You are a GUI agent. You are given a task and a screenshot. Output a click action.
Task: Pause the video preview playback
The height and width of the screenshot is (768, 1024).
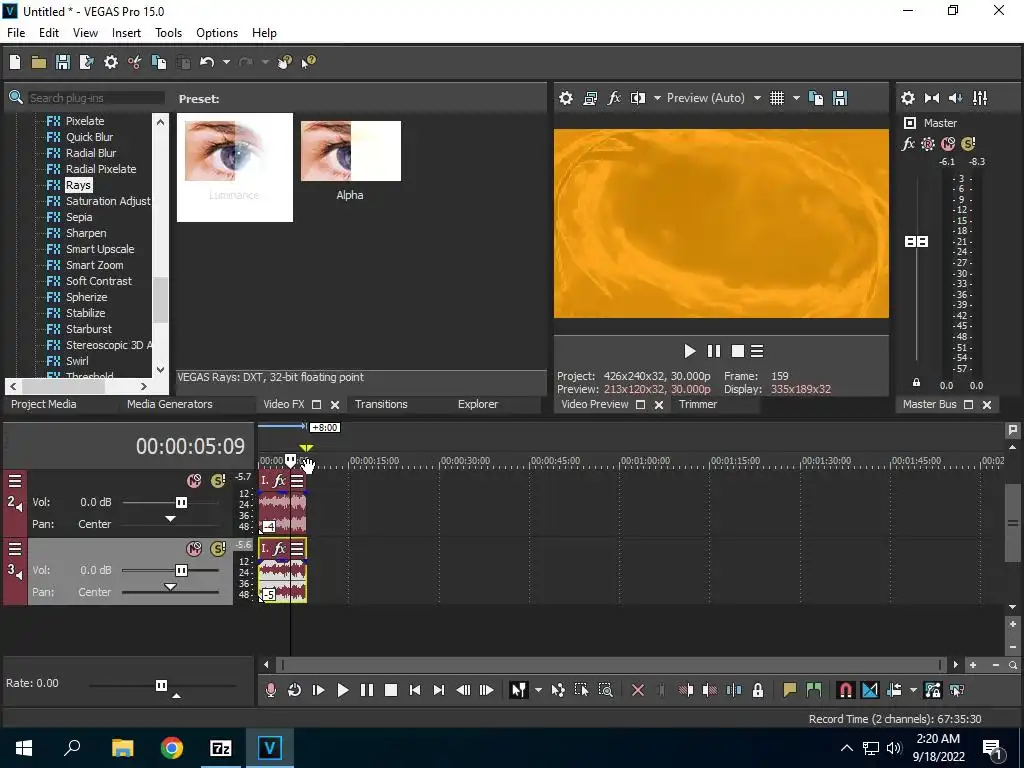pyautogui.click(x=714, y=351)
